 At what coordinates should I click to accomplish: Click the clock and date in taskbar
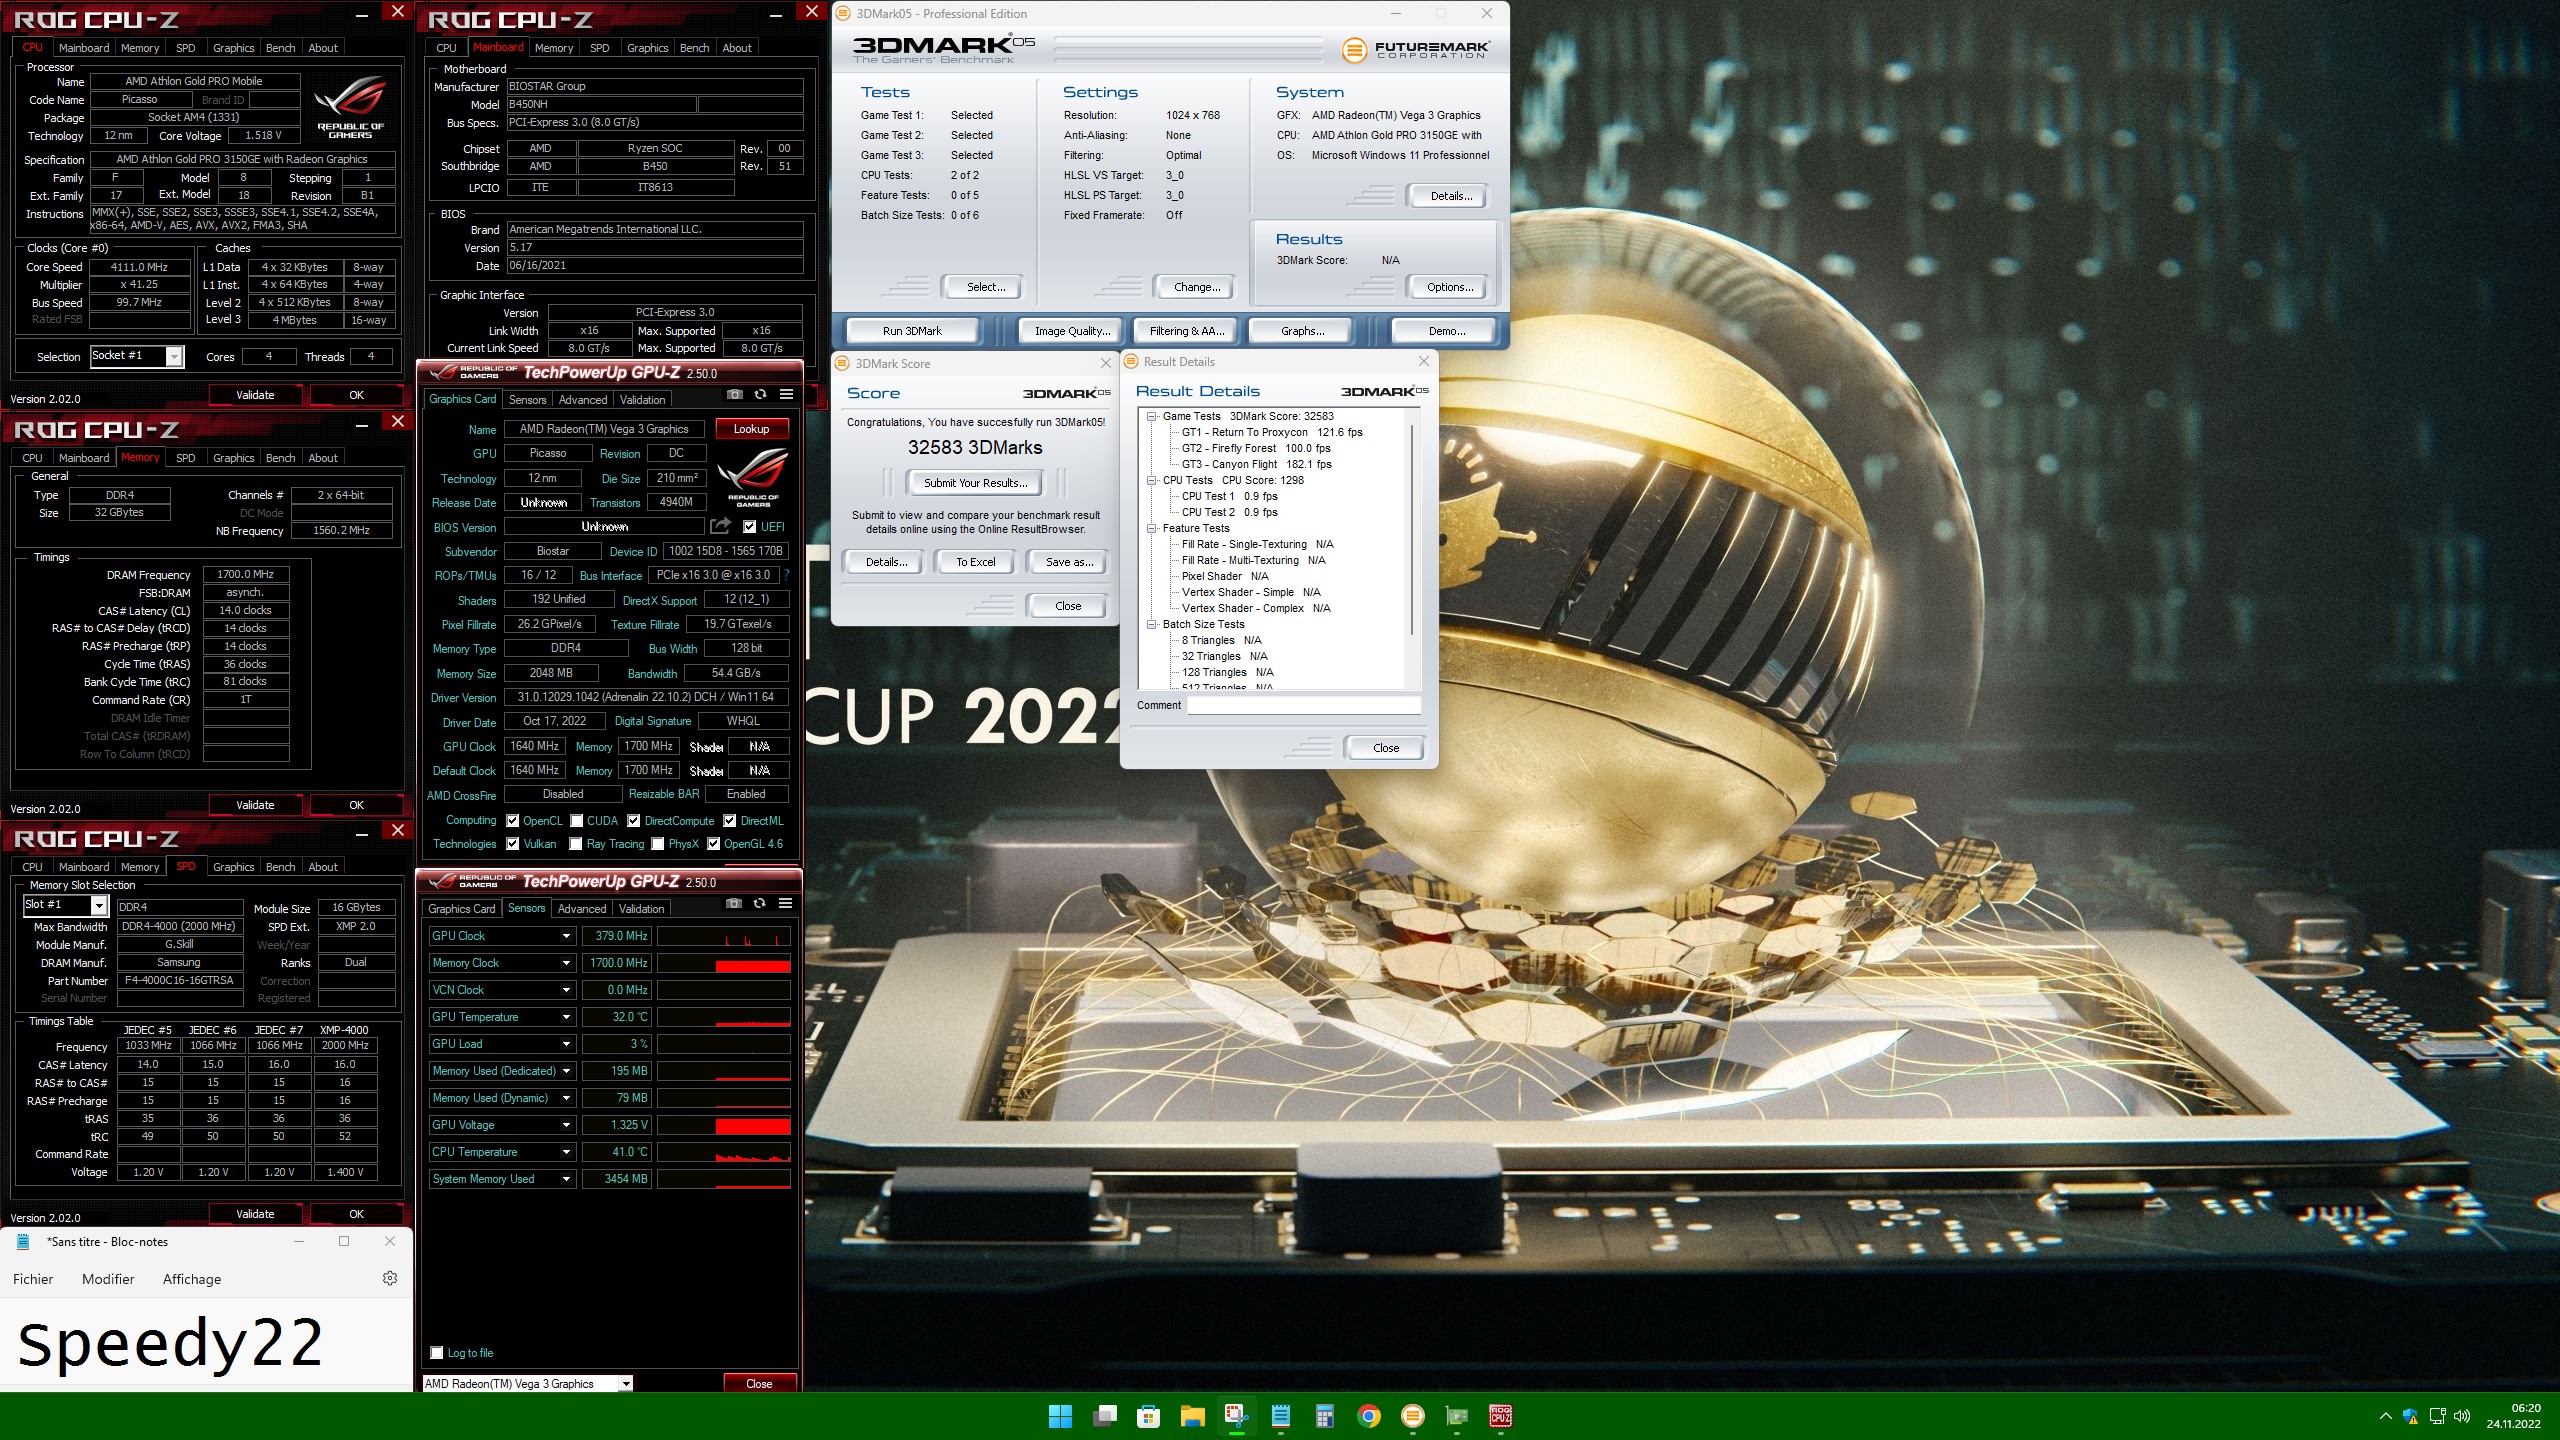tap(2513, 1416)
